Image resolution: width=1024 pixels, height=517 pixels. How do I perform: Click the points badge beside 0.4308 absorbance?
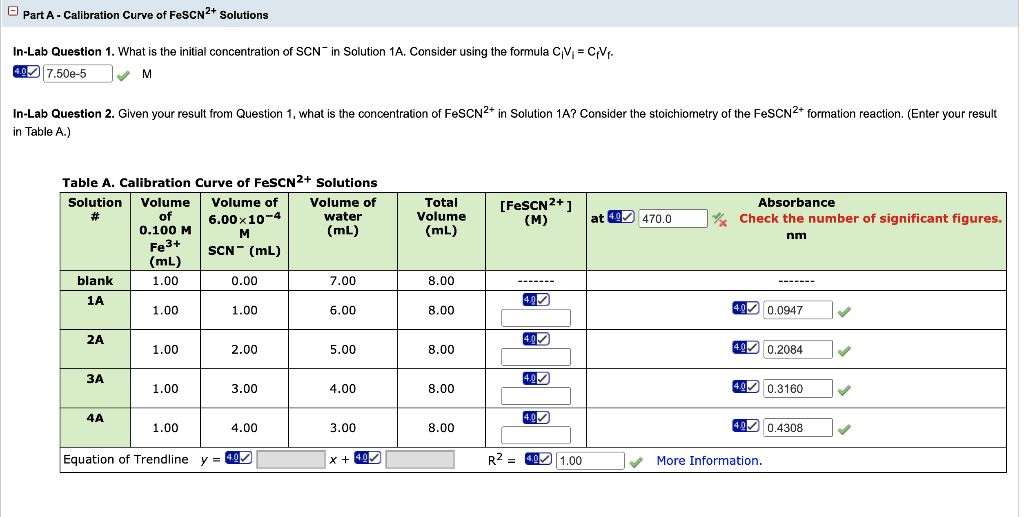click(746, 425)
